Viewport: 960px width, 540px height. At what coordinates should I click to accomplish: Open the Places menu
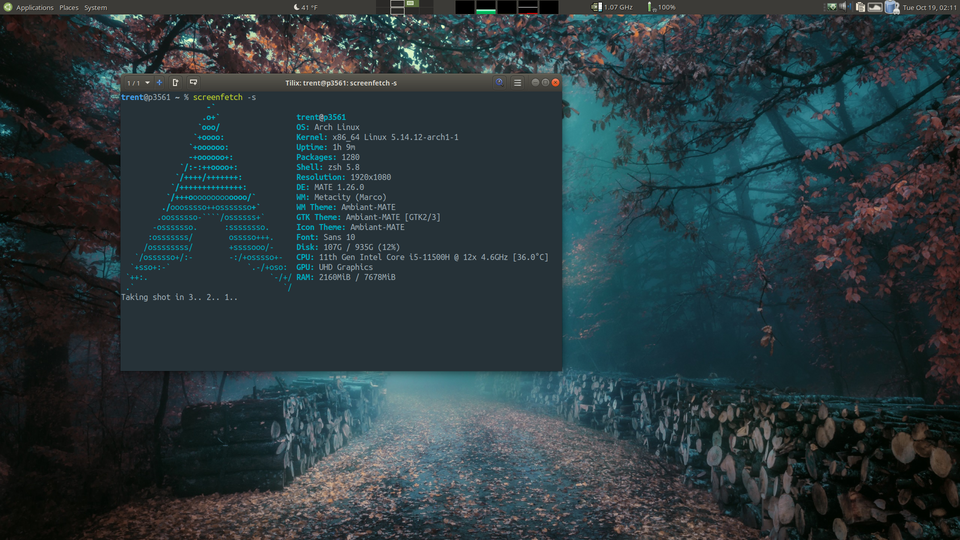tap(69, 7)
